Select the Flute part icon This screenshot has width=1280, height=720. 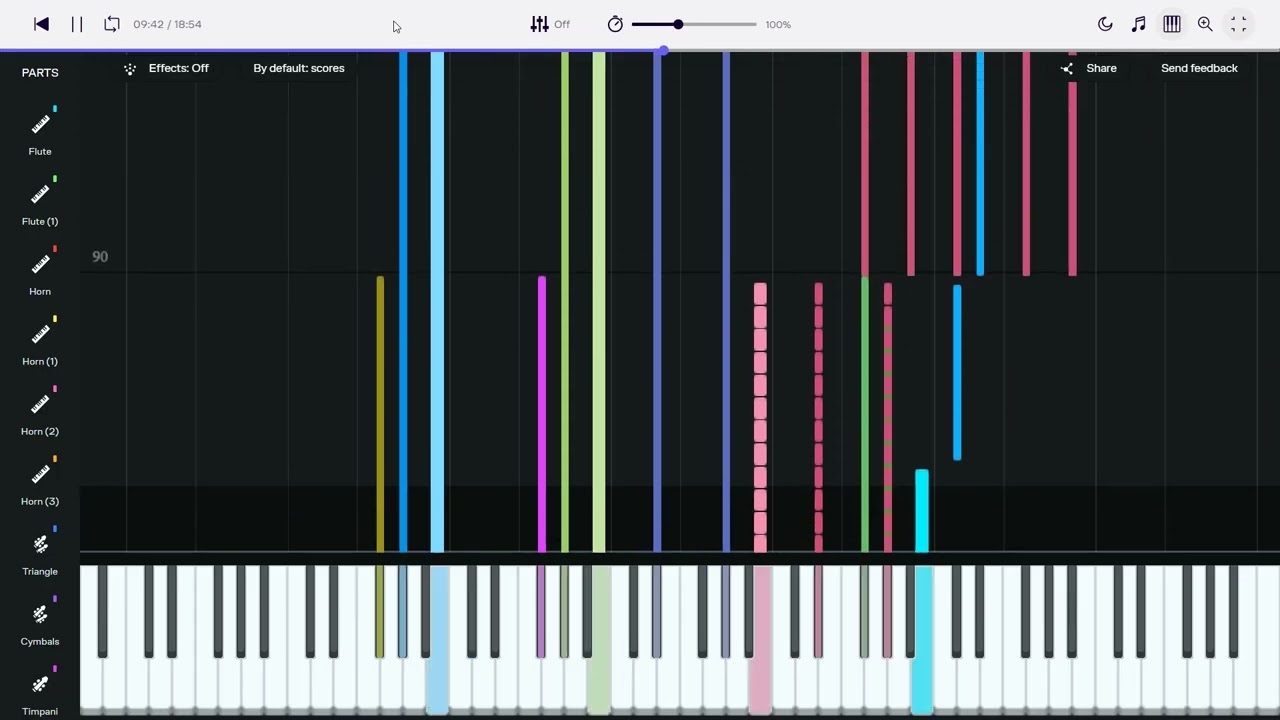[40, 124]
